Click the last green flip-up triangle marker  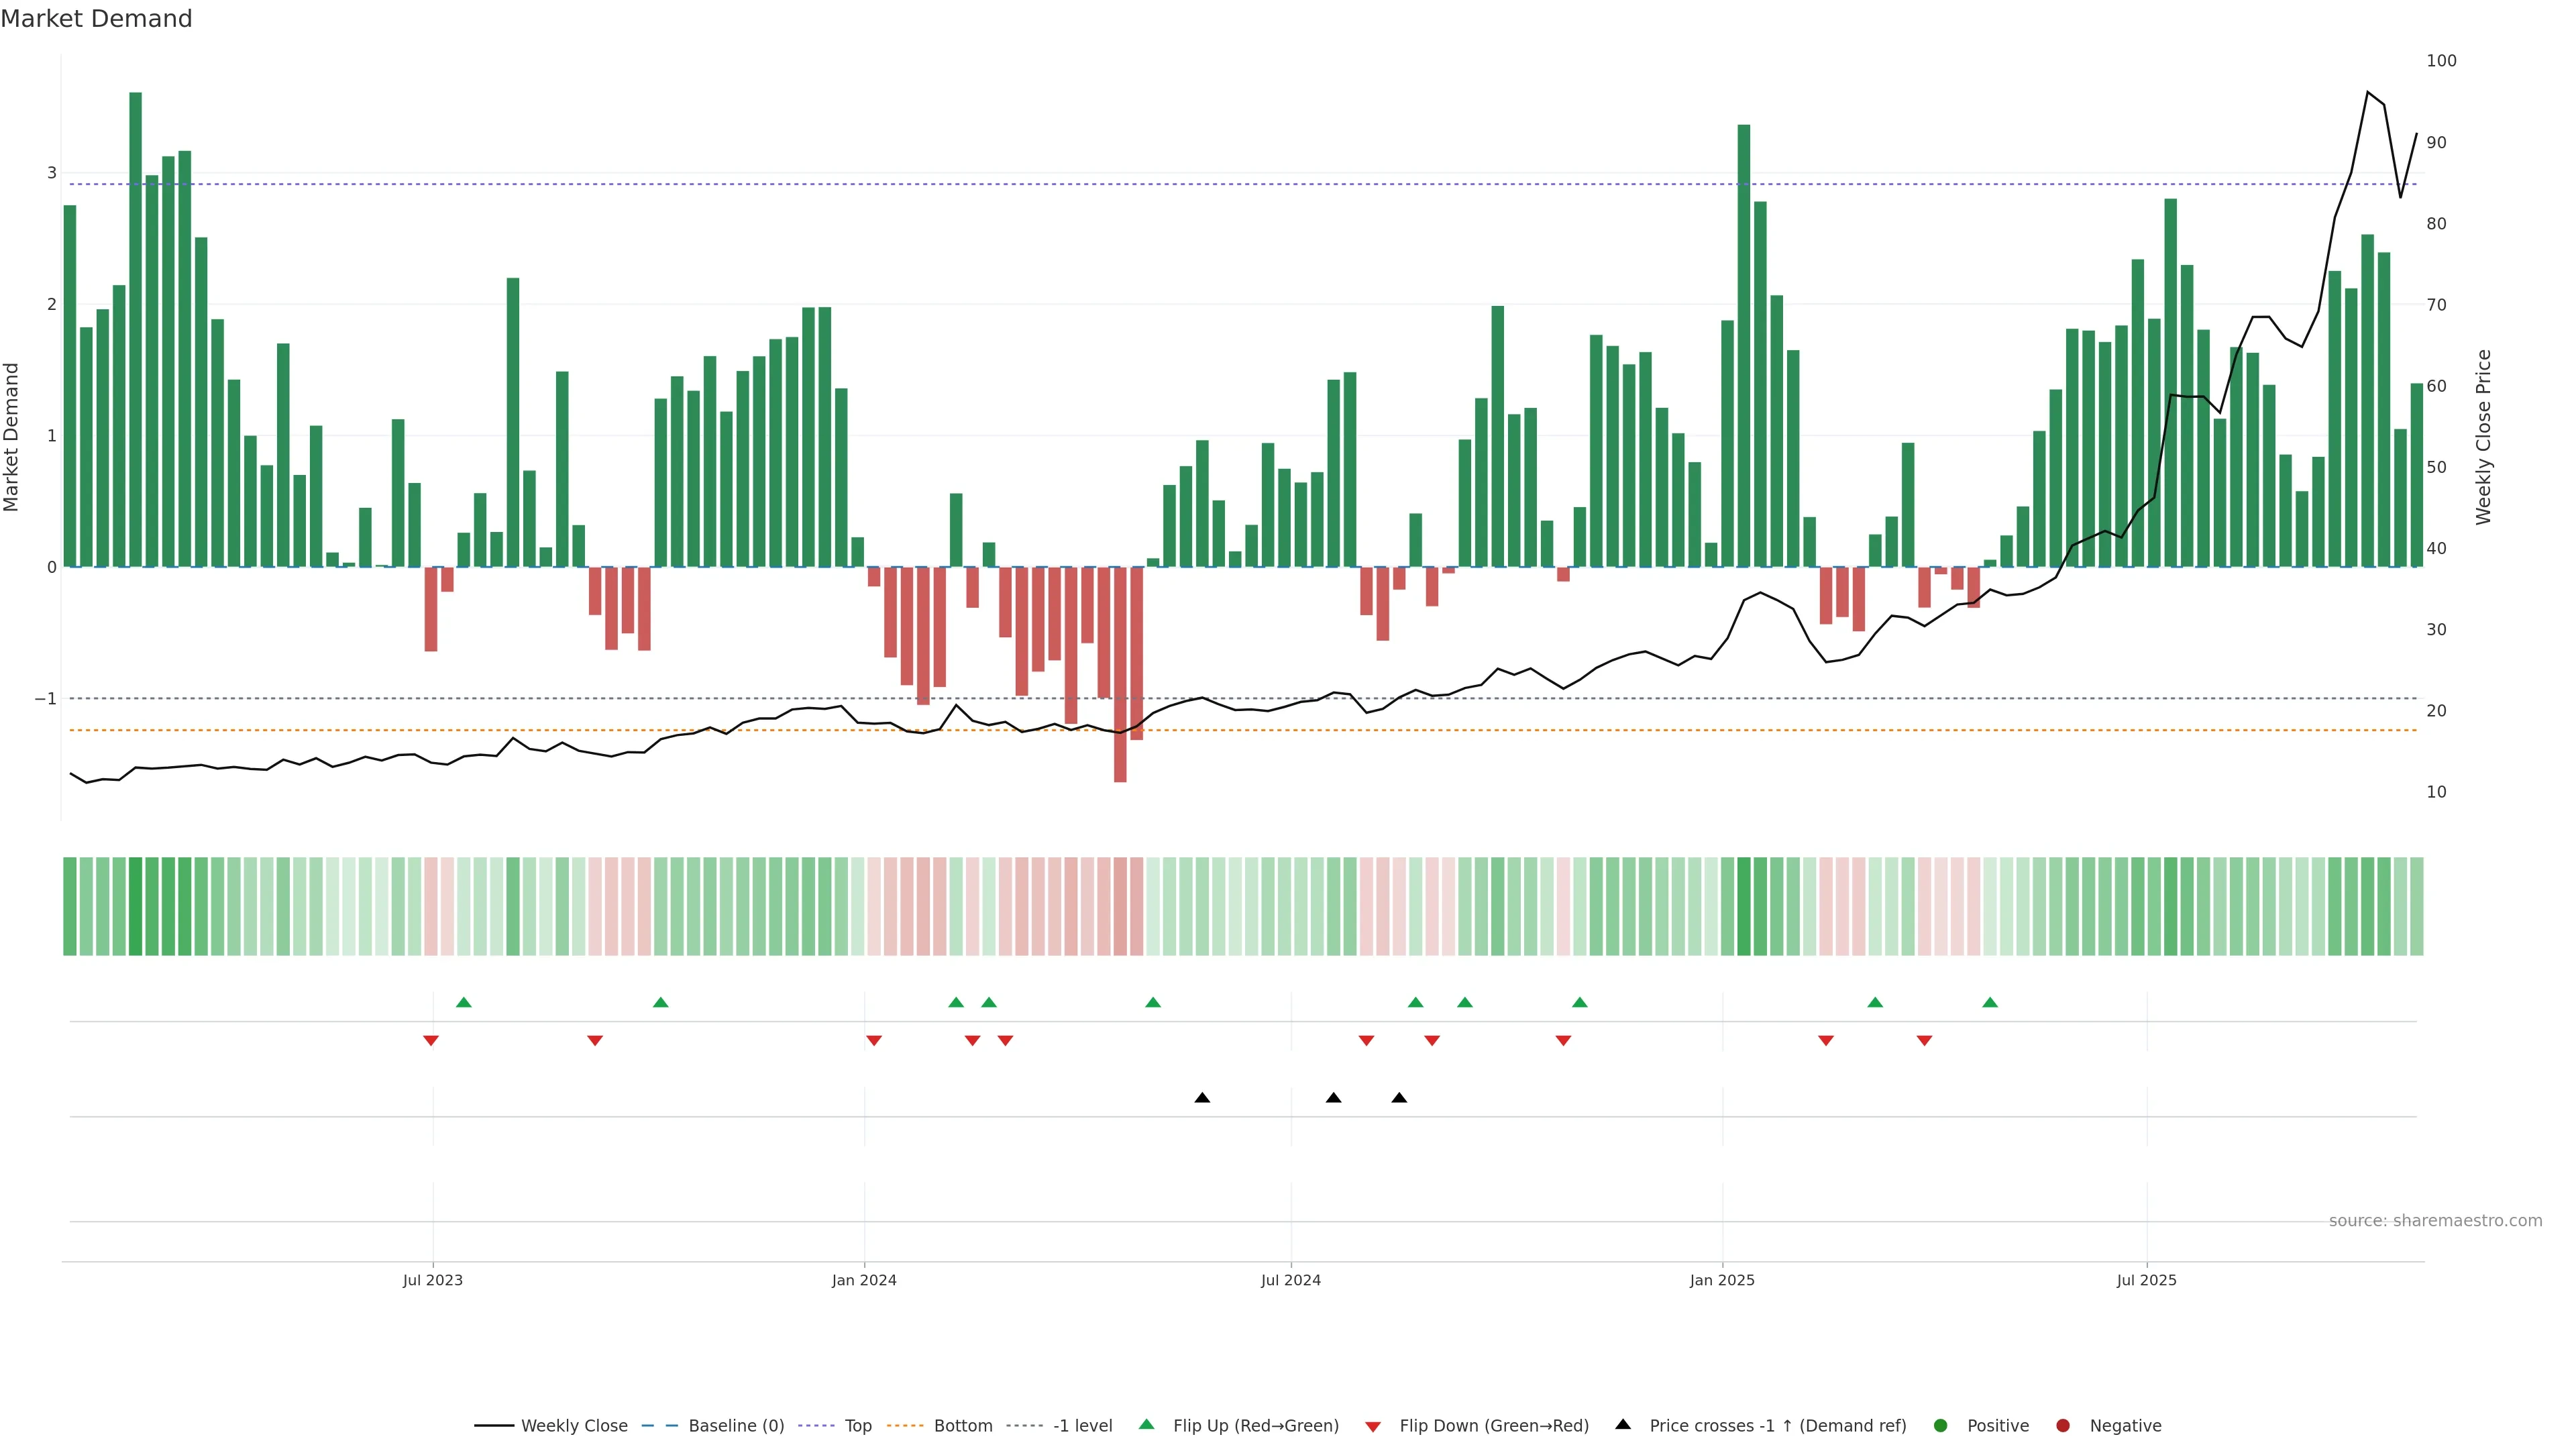point(1990,1002)
